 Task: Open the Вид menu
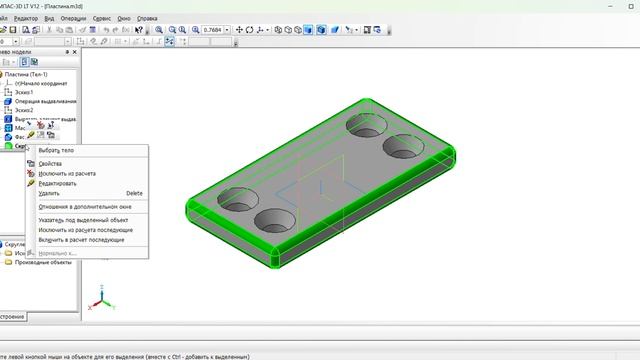49,18
